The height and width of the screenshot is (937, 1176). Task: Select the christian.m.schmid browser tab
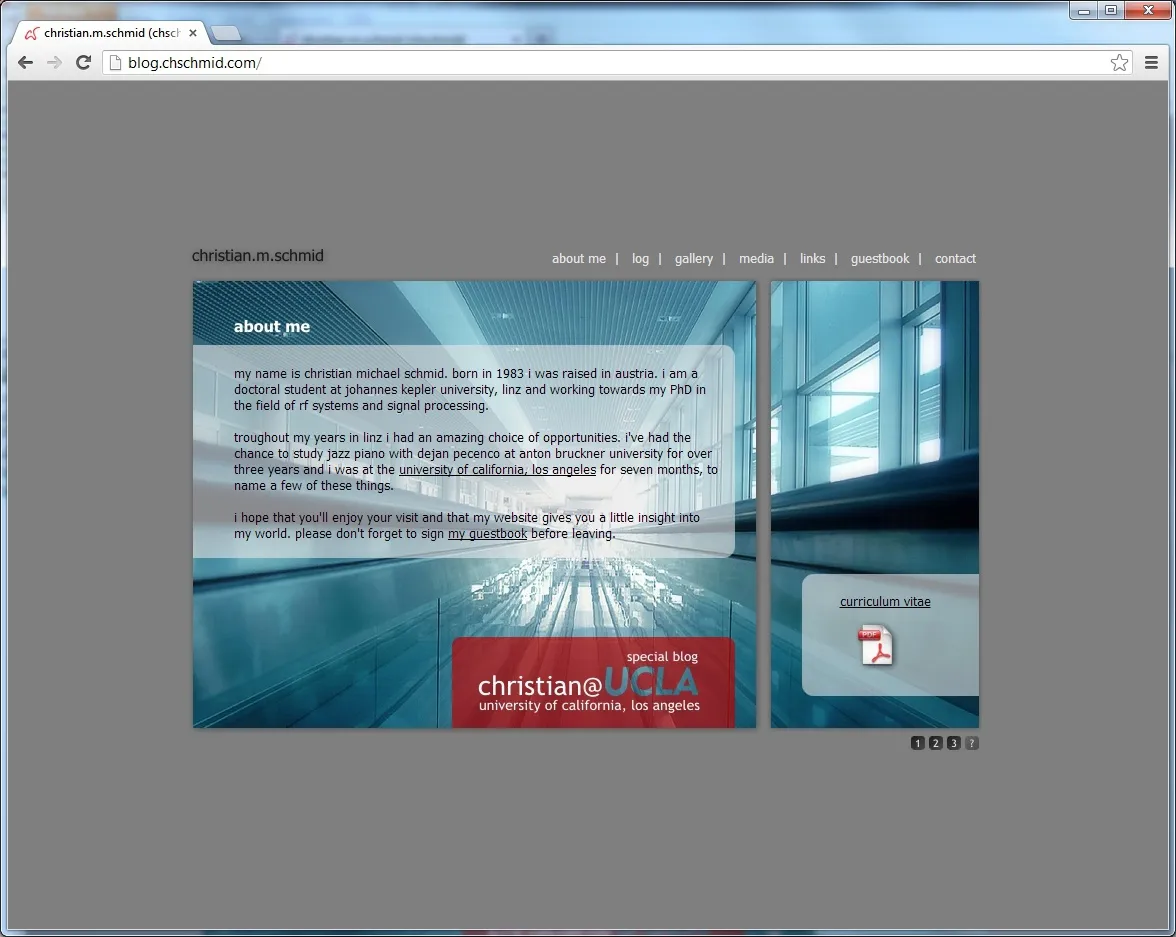(109, 33)
